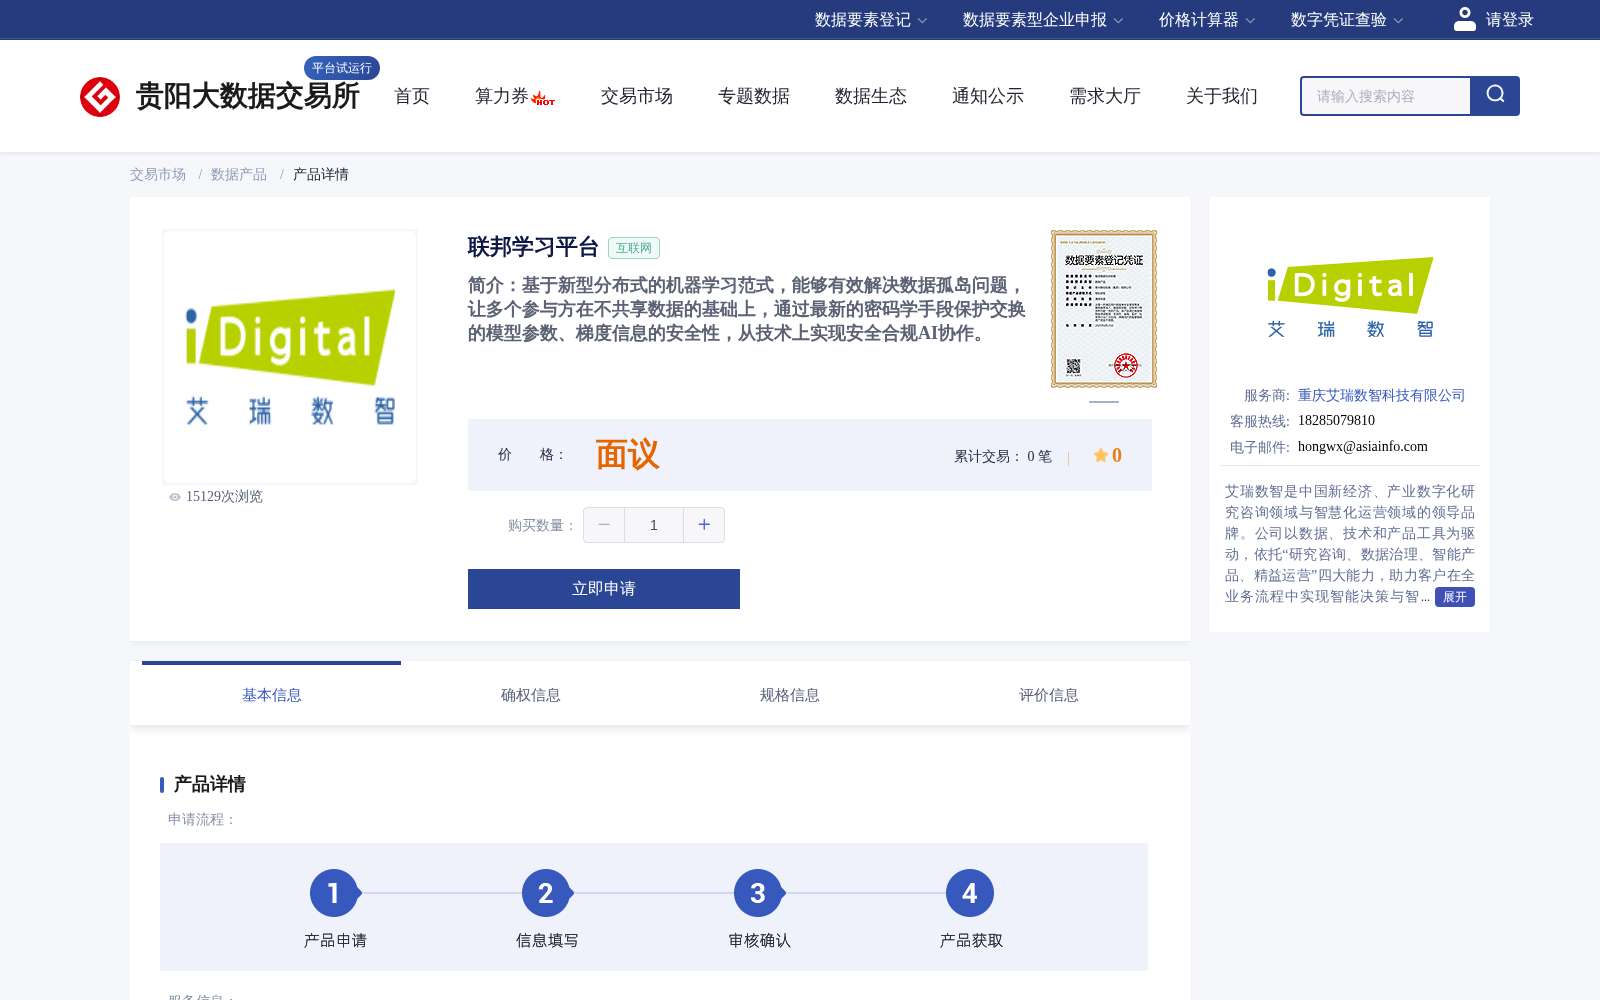Click the iDigital provider logo in sidebar
This screenshot has height=1000, width=1600.
[x=1350, y=298]
